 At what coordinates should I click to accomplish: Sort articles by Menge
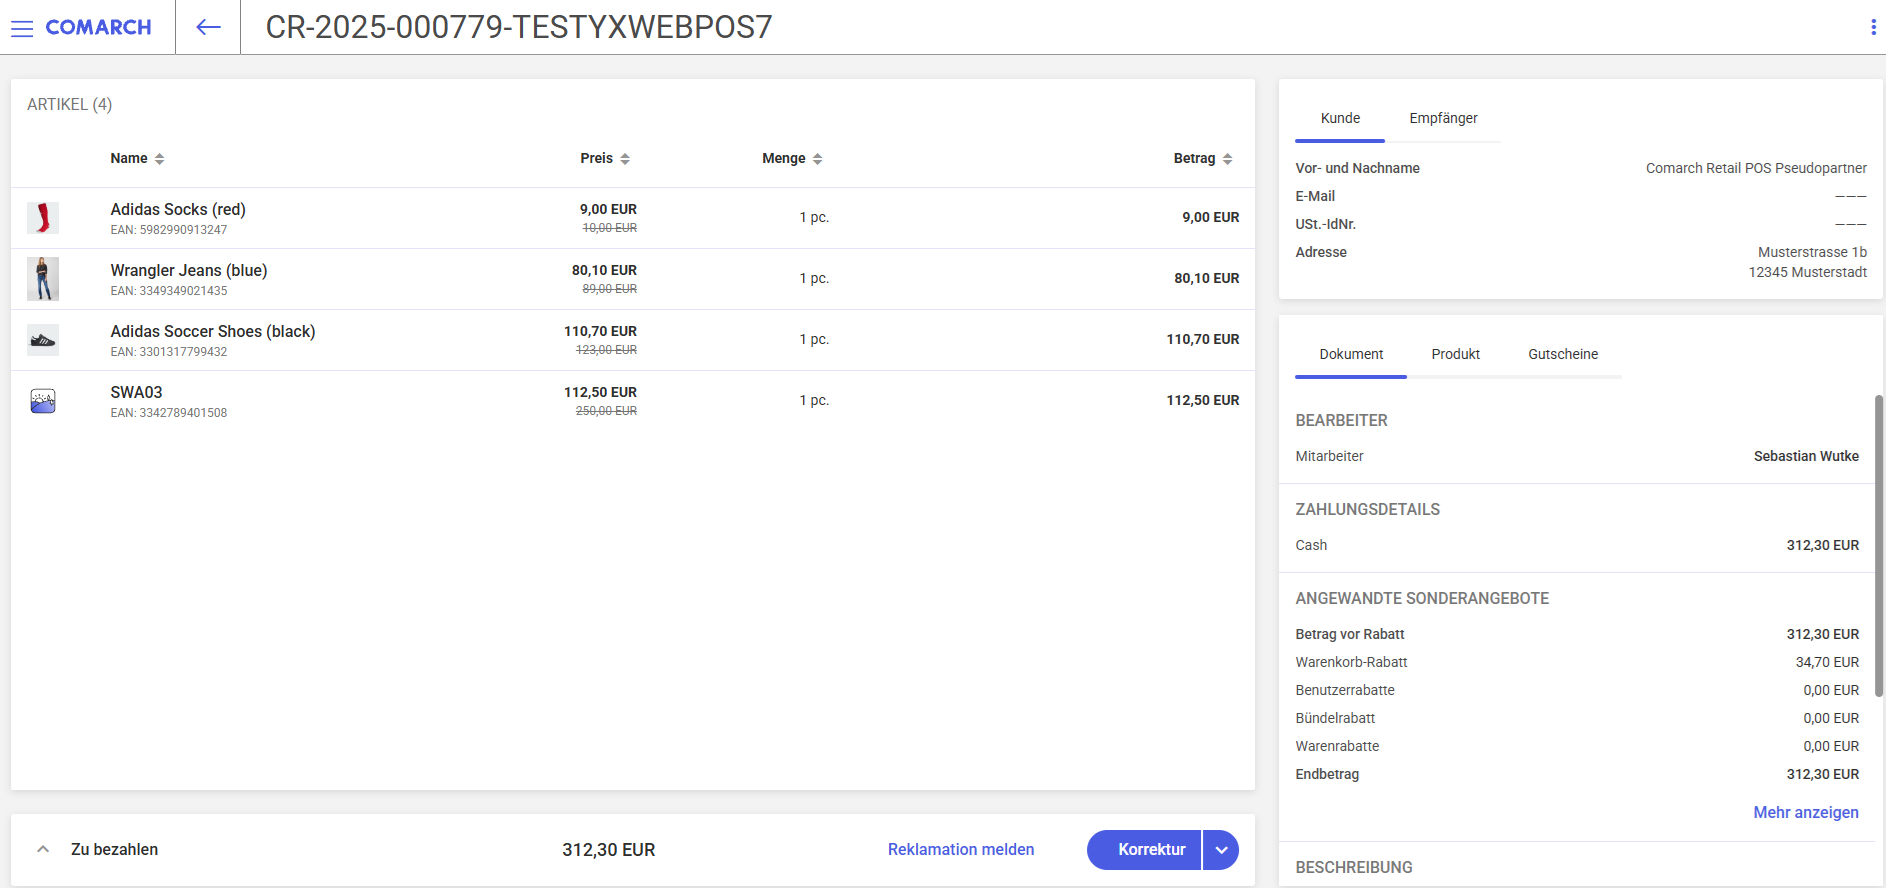tap(792, 158)
